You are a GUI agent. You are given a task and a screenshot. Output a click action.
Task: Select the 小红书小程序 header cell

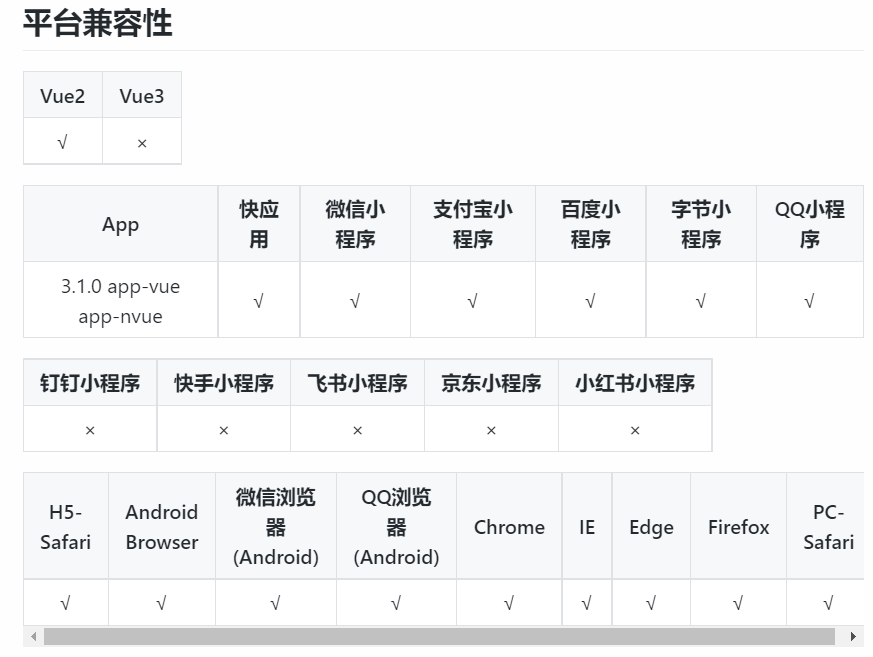coord(634,382)
